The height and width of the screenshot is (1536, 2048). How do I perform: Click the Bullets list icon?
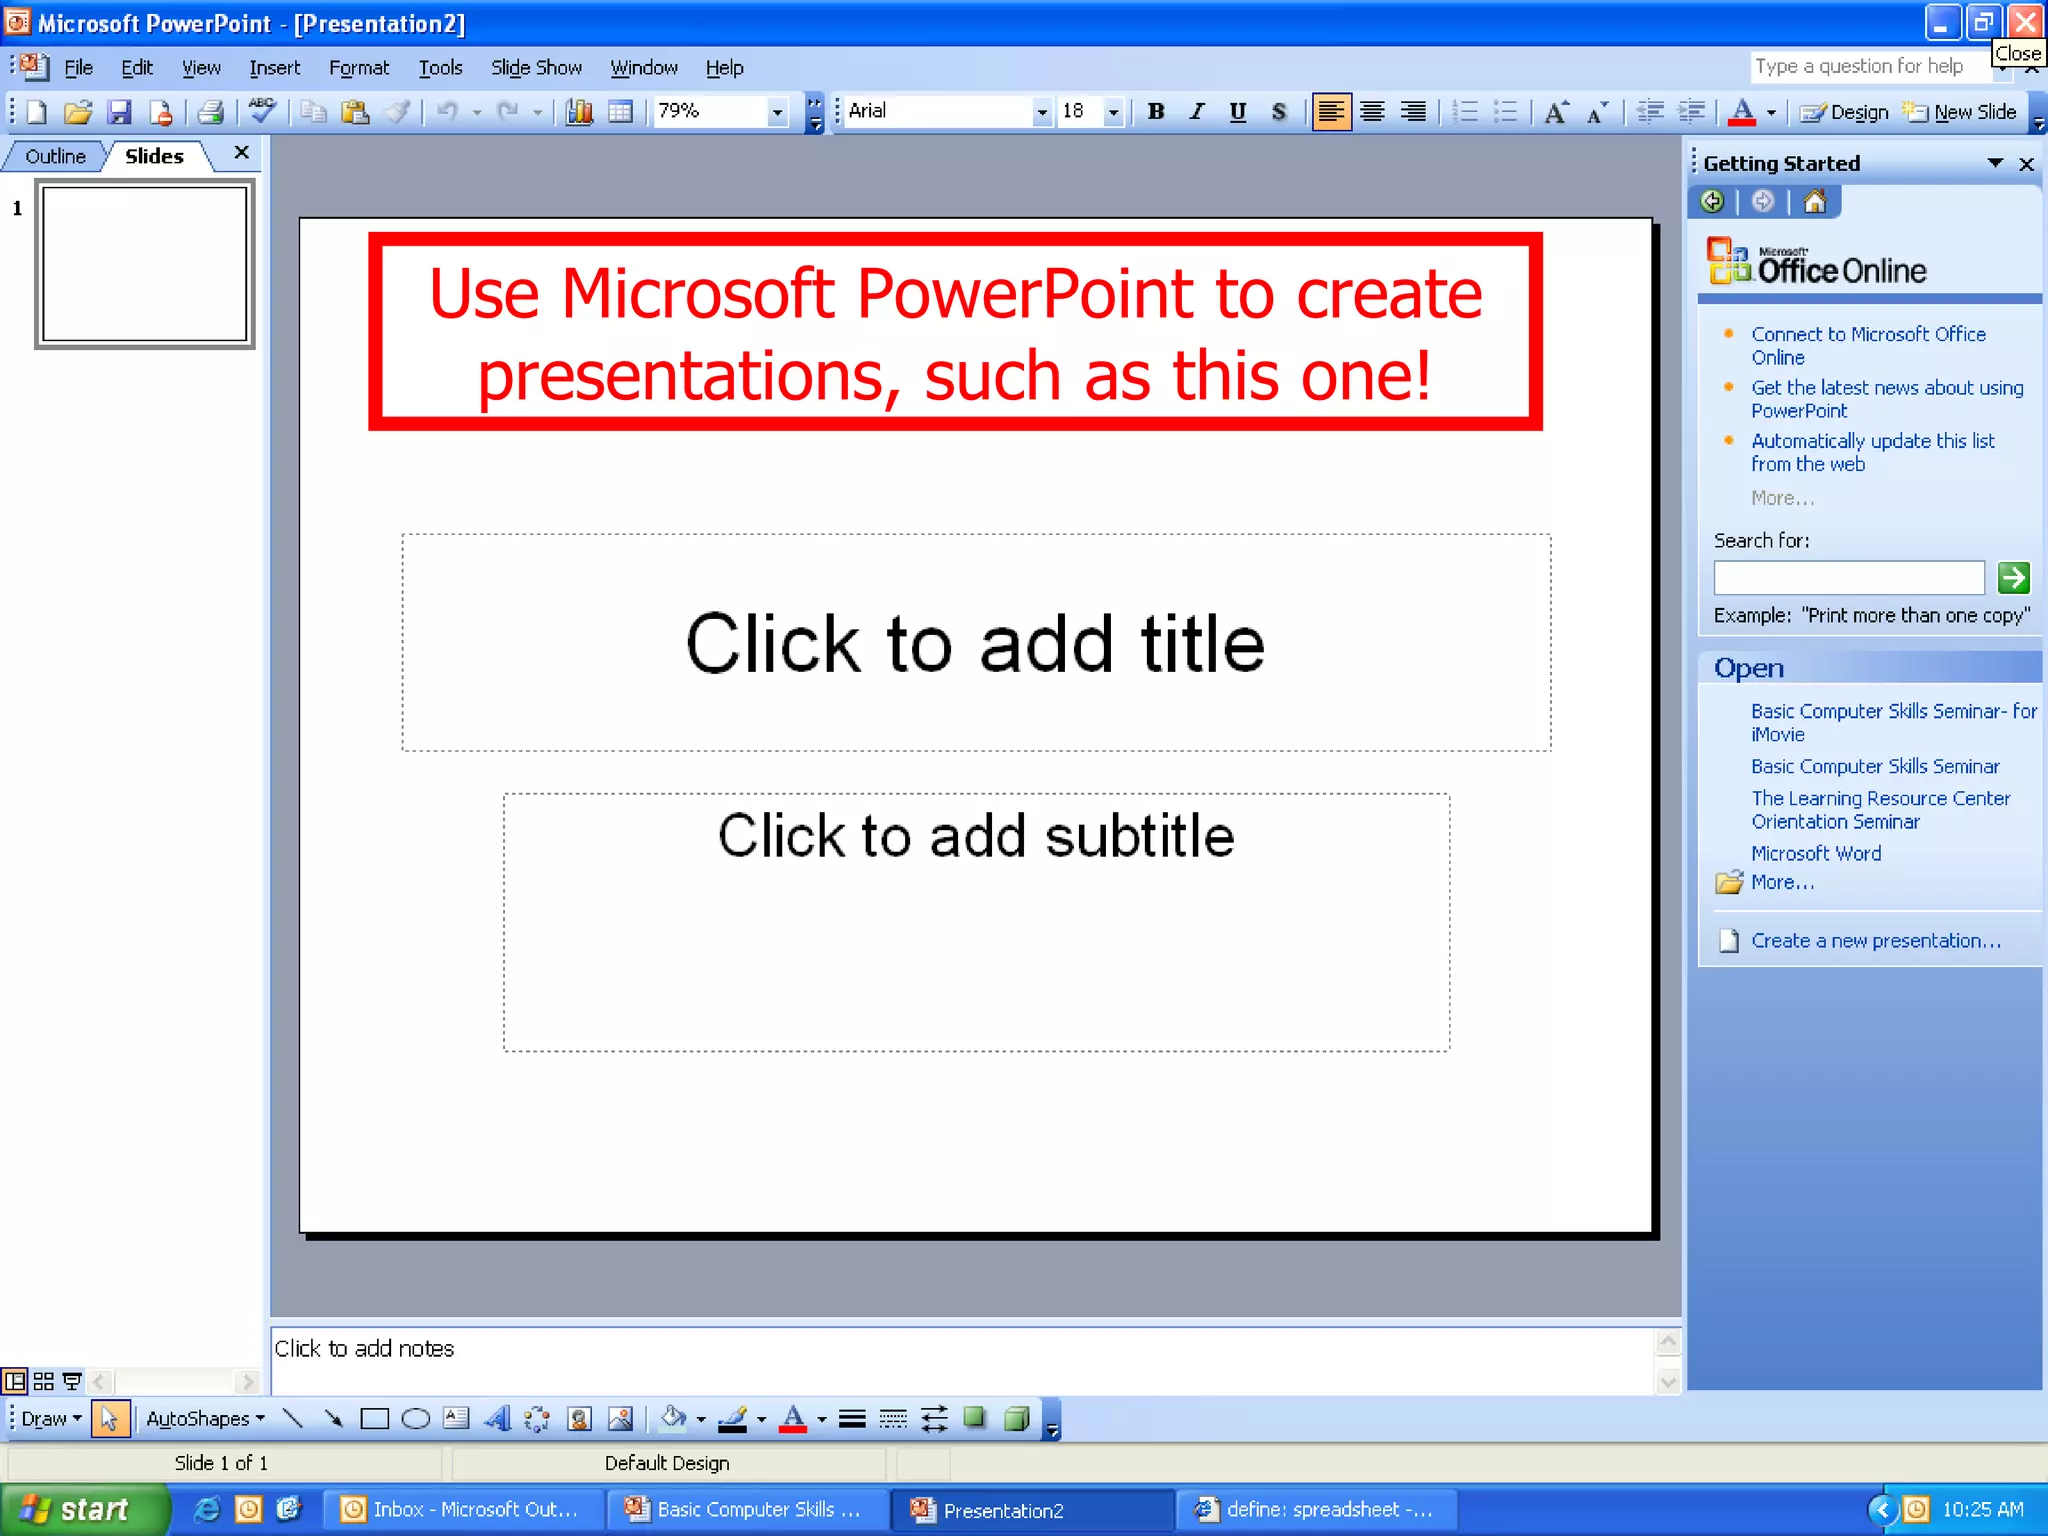(x=1505, y=112)
